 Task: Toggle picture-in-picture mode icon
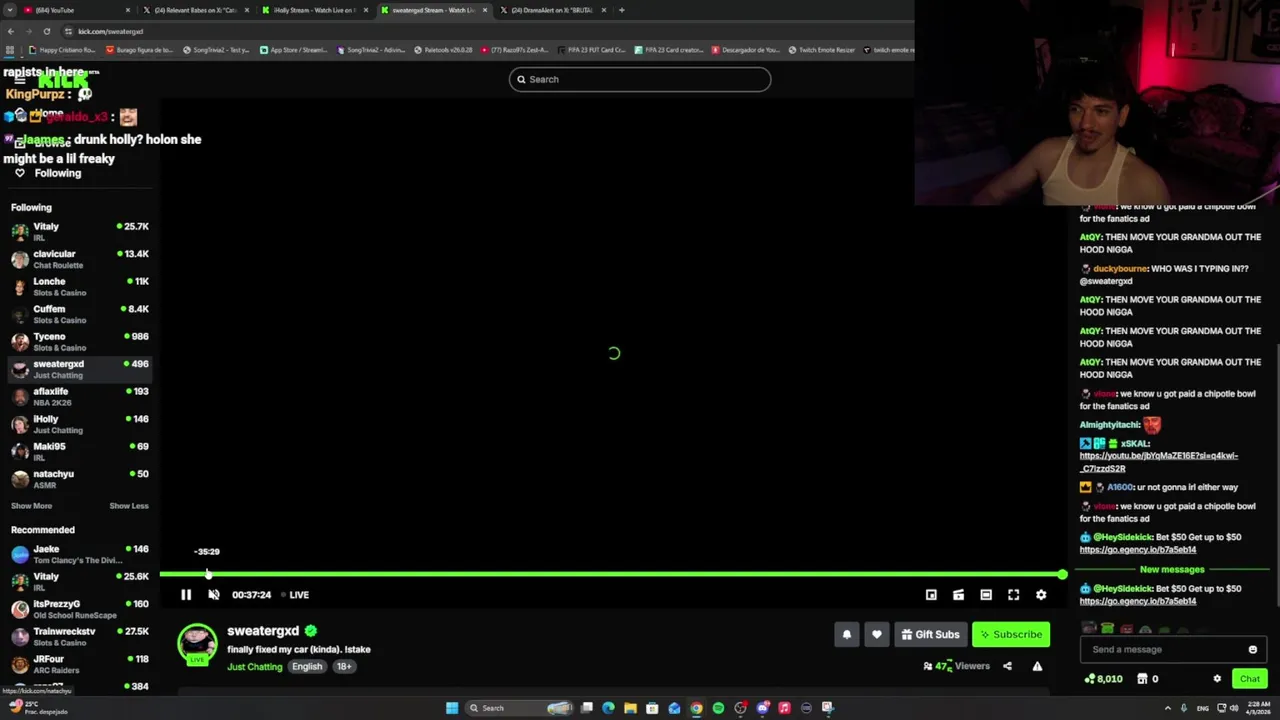pos(931,595)
